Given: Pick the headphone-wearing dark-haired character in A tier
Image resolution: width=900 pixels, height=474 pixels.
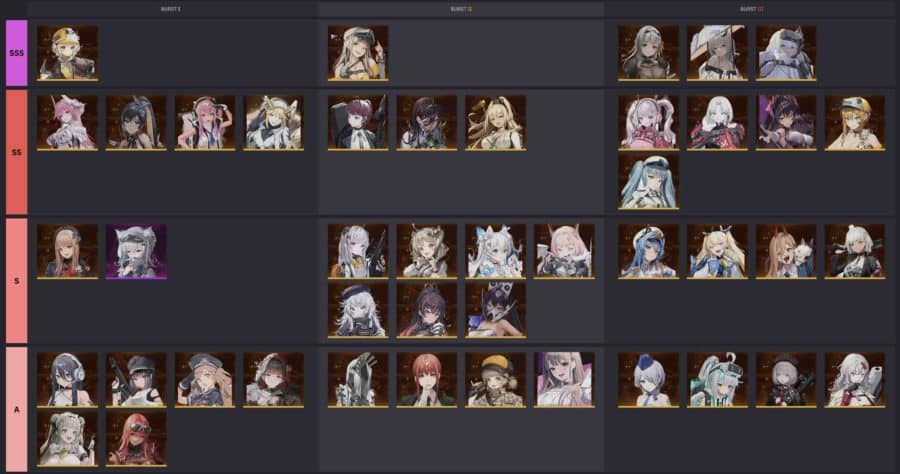Looking at the screenshot, I should point(67,380).
